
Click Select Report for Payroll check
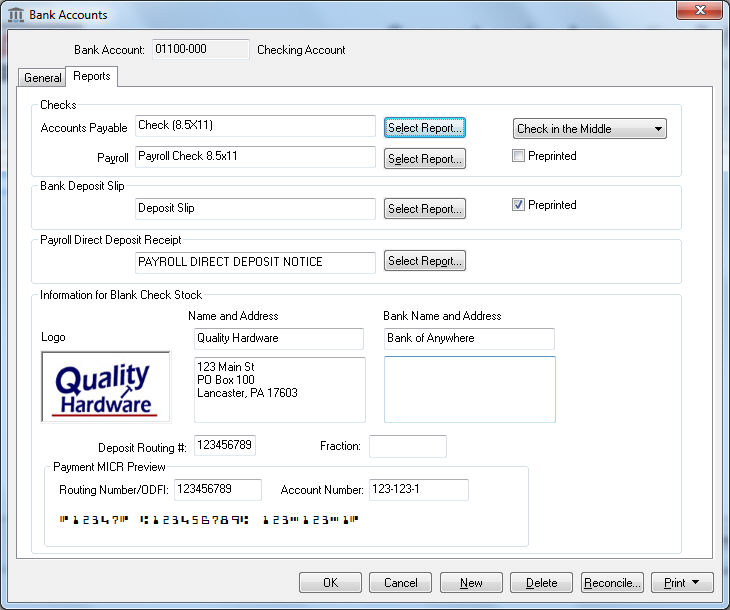point(424,159)
